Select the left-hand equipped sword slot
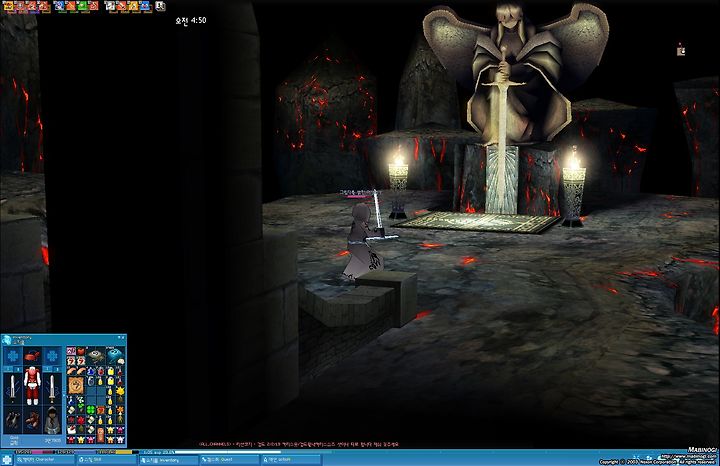The image size is (720, 466). [x=12, y=389]
